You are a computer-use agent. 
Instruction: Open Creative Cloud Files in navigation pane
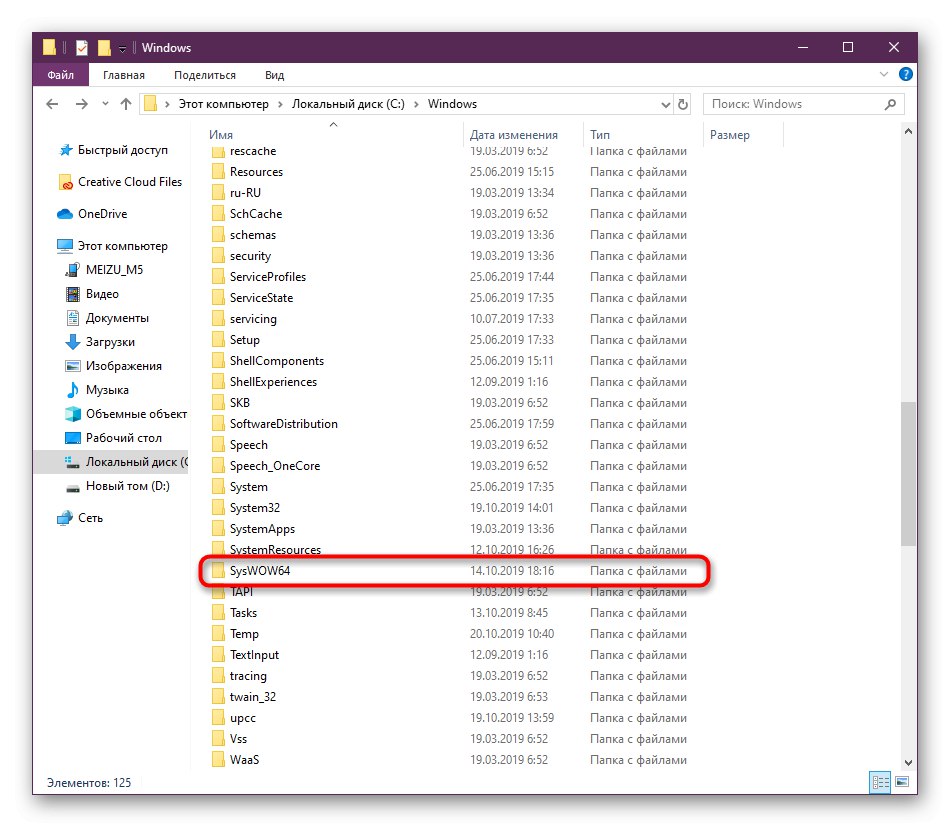pos(130,182)
